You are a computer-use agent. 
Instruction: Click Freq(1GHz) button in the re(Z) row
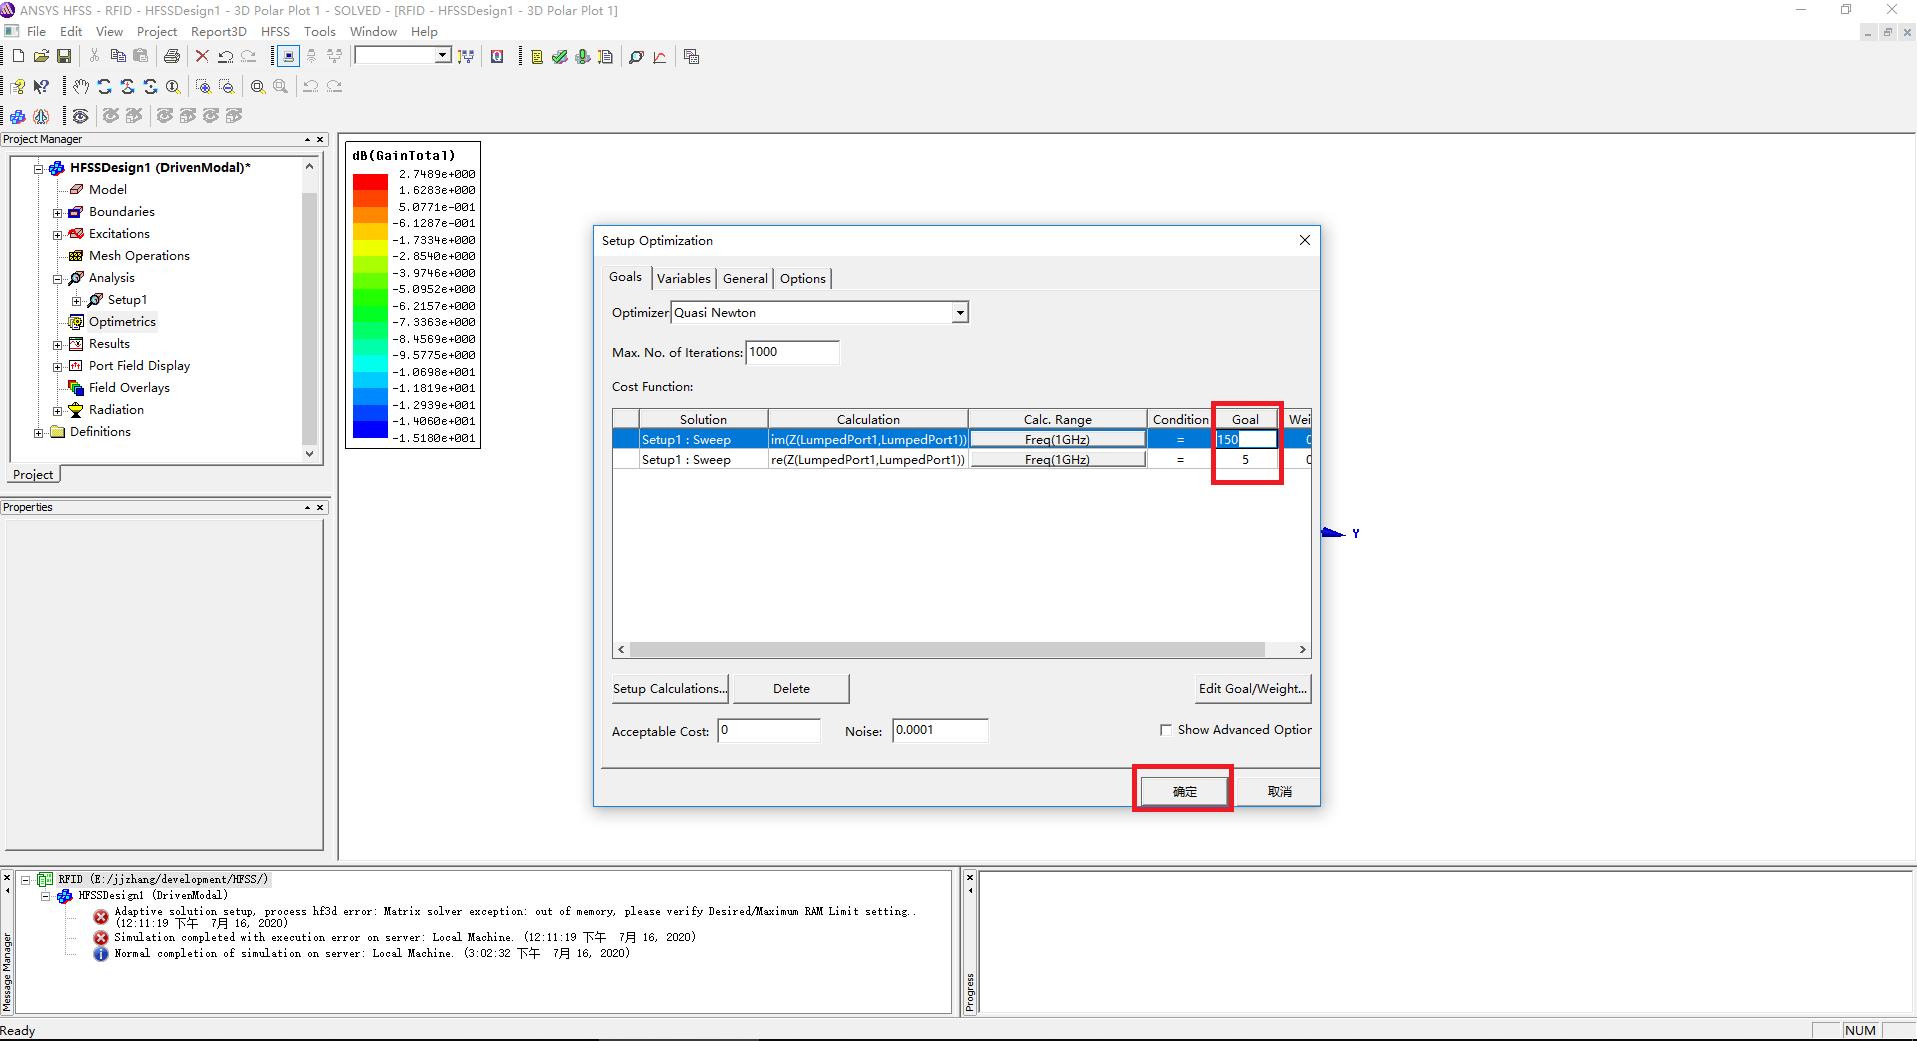pos(1057,460)
